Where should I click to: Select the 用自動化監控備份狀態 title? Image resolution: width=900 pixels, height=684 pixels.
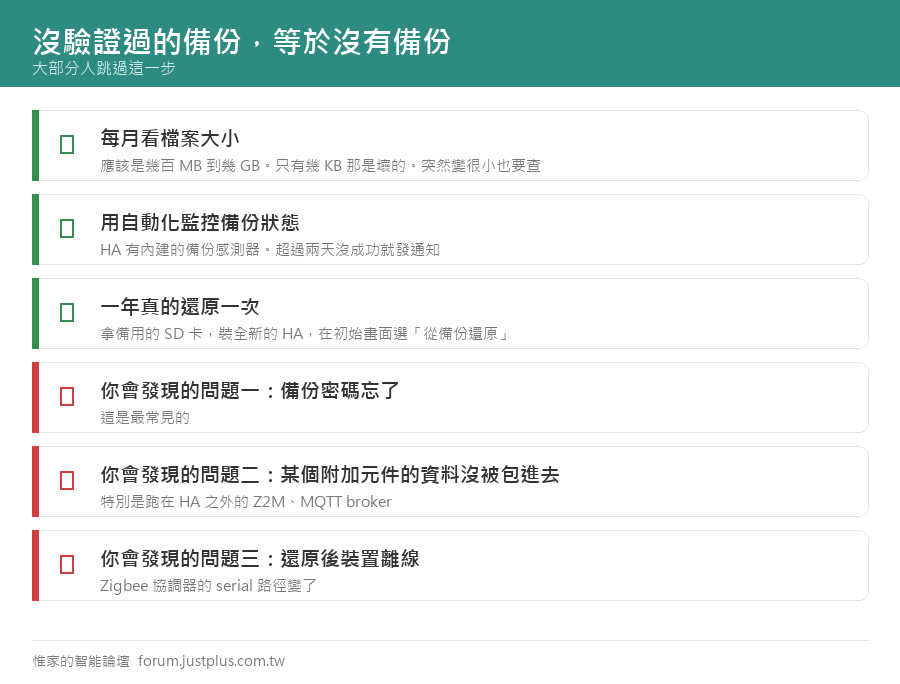(x=200, y=222)
